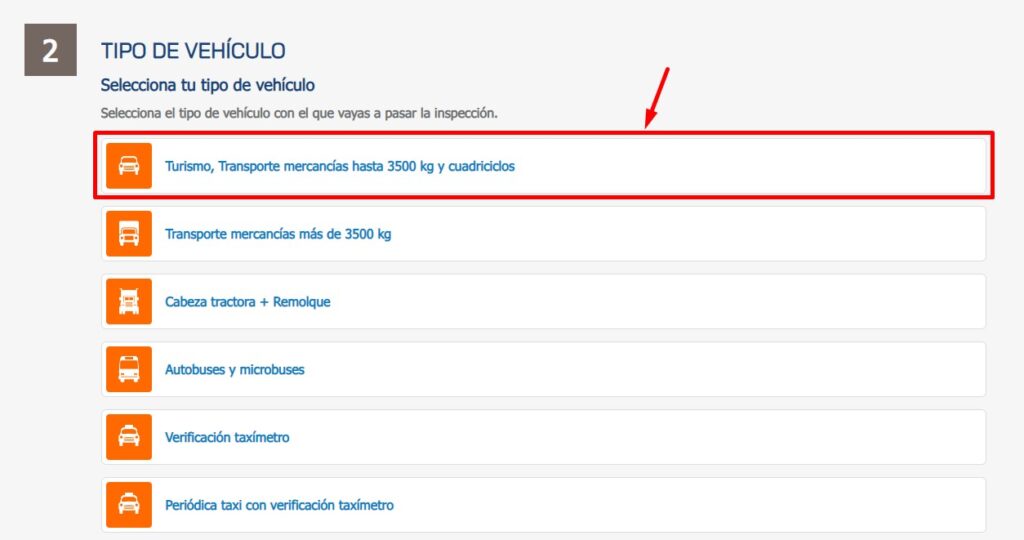Select Periódica taxi con verificación taxímetro
This screenshot has height=540, width=1024.
[543, 505]
